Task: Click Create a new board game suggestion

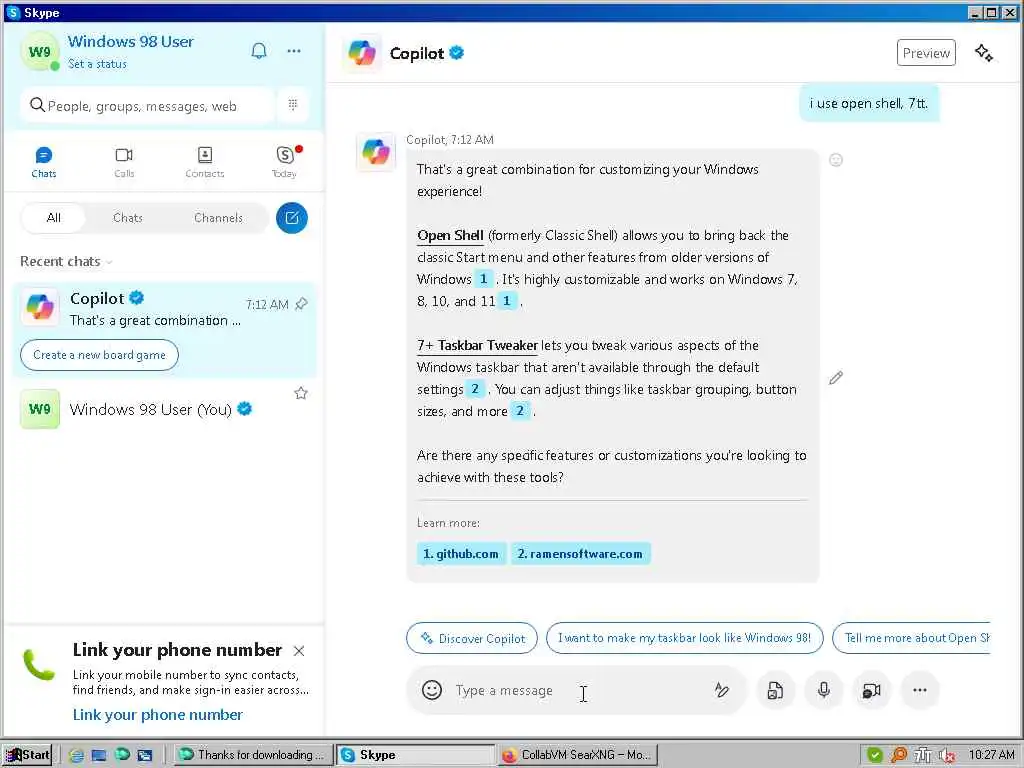Action: coord(99,355)
